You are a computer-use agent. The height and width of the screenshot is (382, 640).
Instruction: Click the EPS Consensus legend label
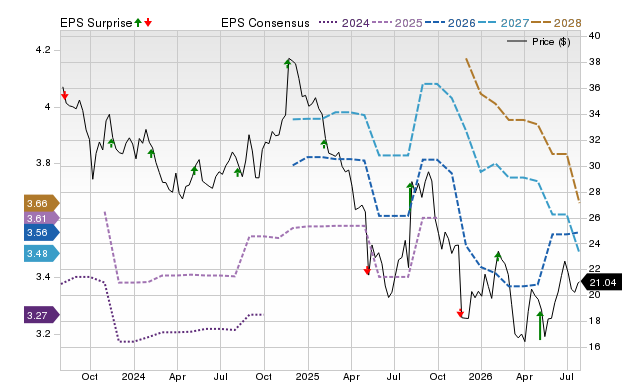pyautogui.click(x=265, y=23)
